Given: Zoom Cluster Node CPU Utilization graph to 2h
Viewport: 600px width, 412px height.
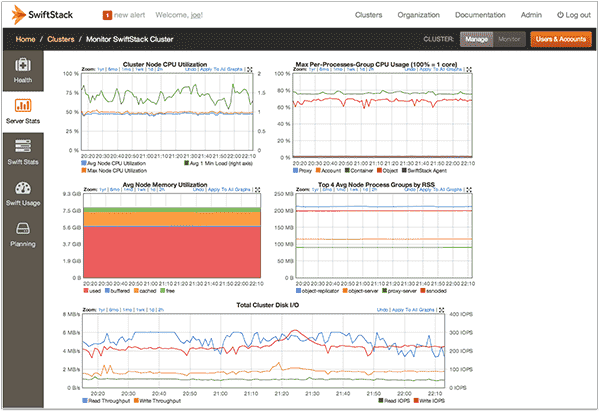Looking at the screenshot, I should coord(160,69).
